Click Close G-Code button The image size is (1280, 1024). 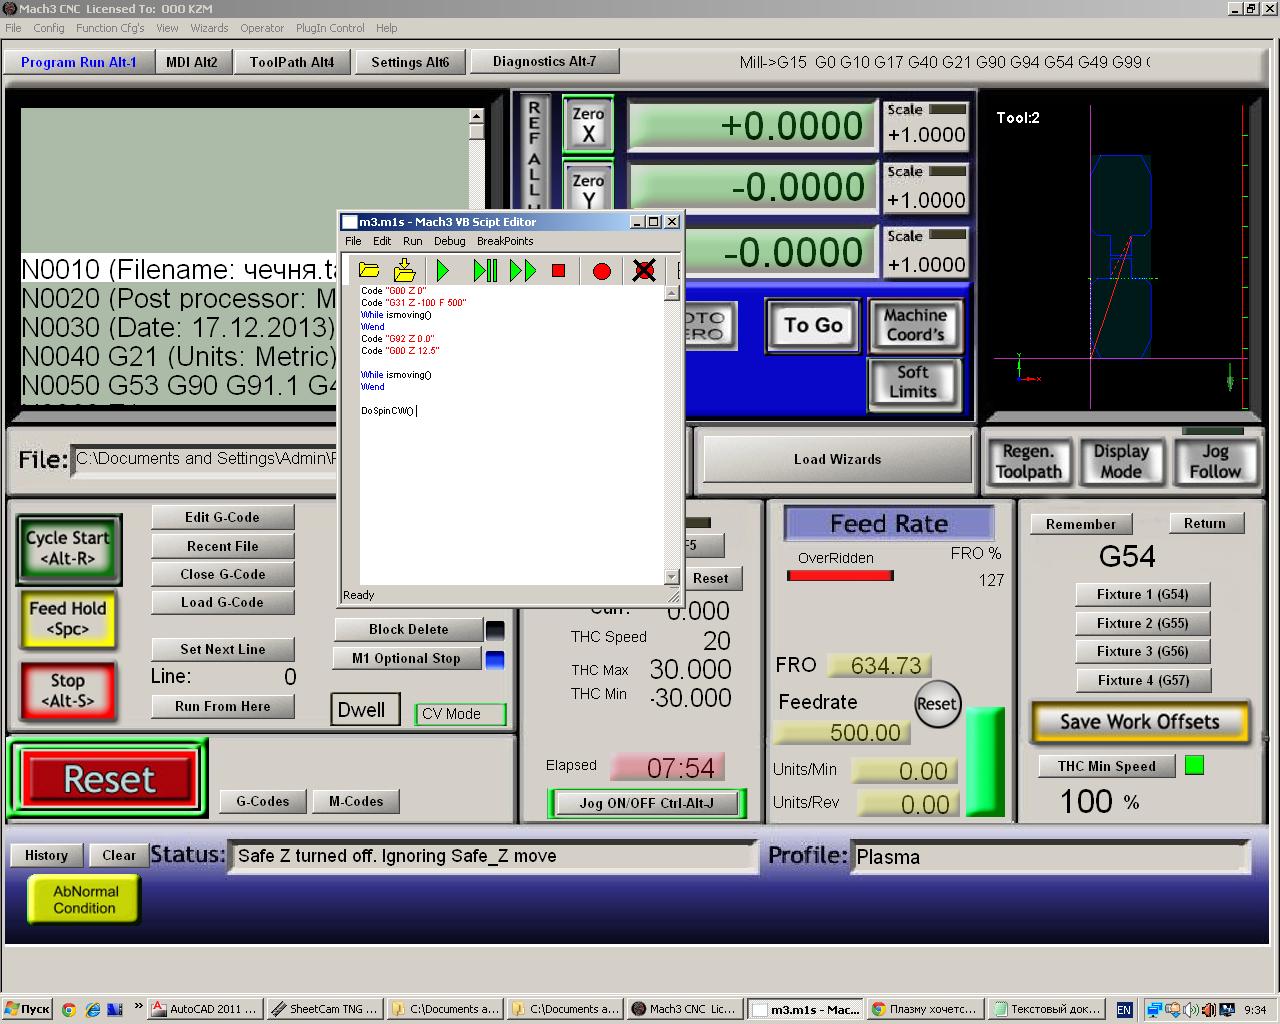click(223, 574)
